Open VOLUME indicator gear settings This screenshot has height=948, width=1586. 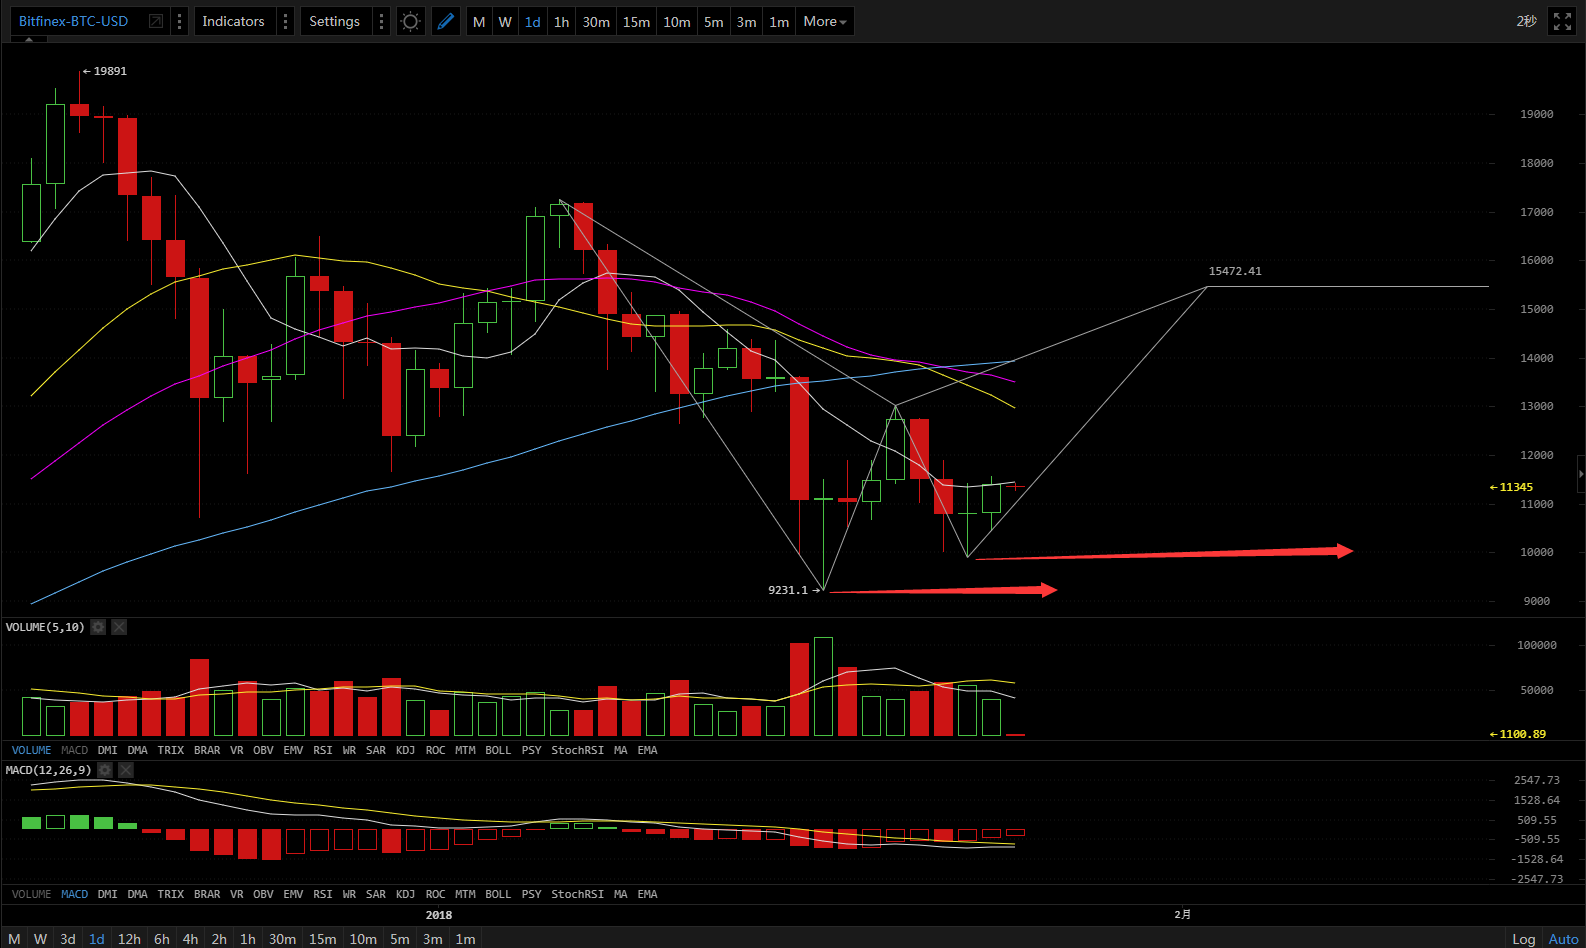pyautogui.click(x=98, y=627)
